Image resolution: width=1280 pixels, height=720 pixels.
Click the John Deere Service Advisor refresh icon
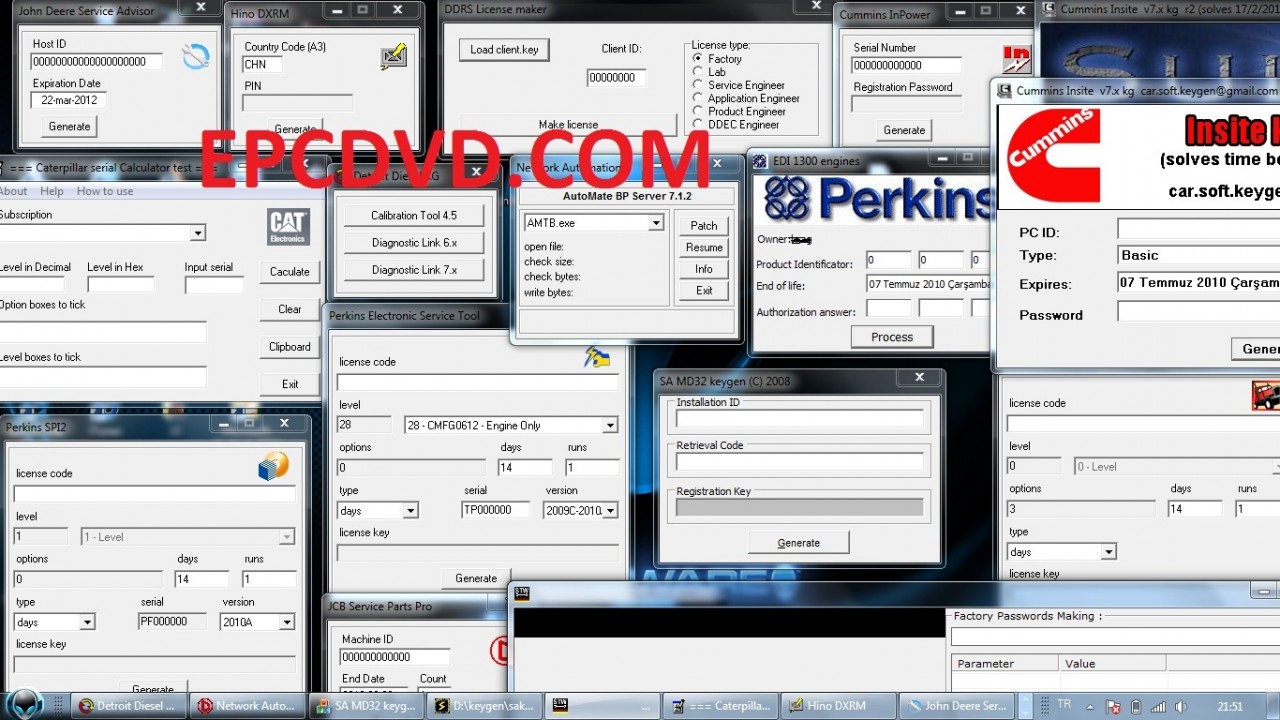tap(196, 57)
